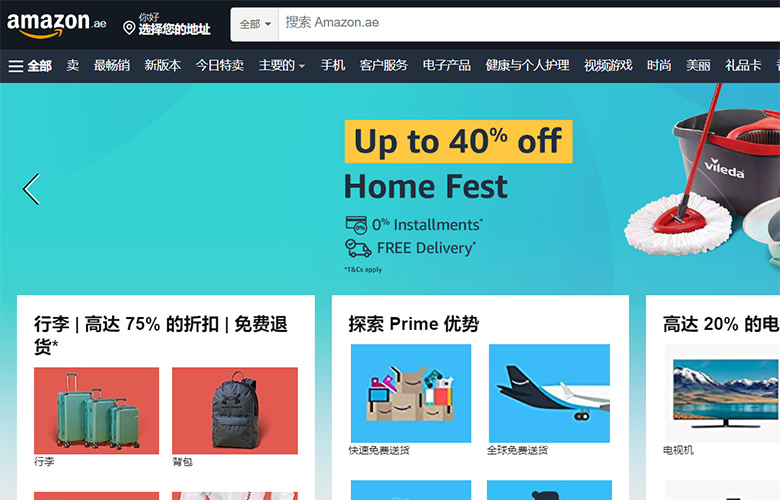Click the 0% Installments card icon

(356, 225)
